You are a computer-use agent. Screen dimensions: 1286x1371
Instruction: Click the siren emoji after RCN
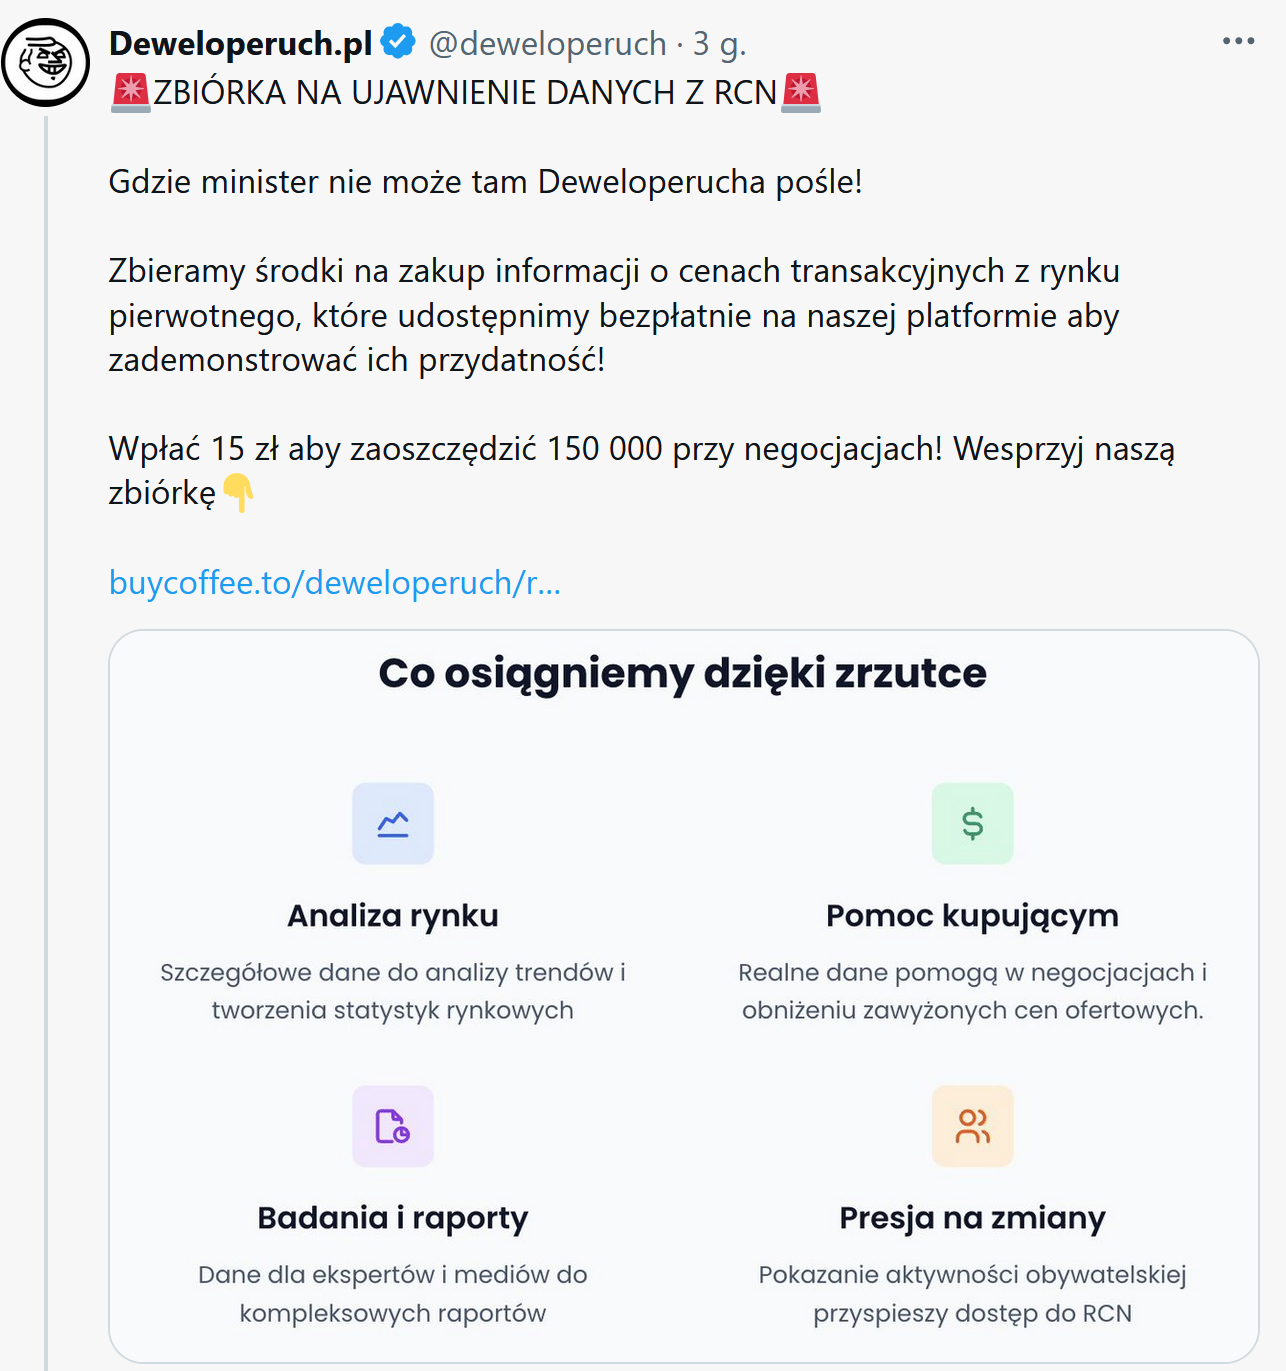pos(800,92)
